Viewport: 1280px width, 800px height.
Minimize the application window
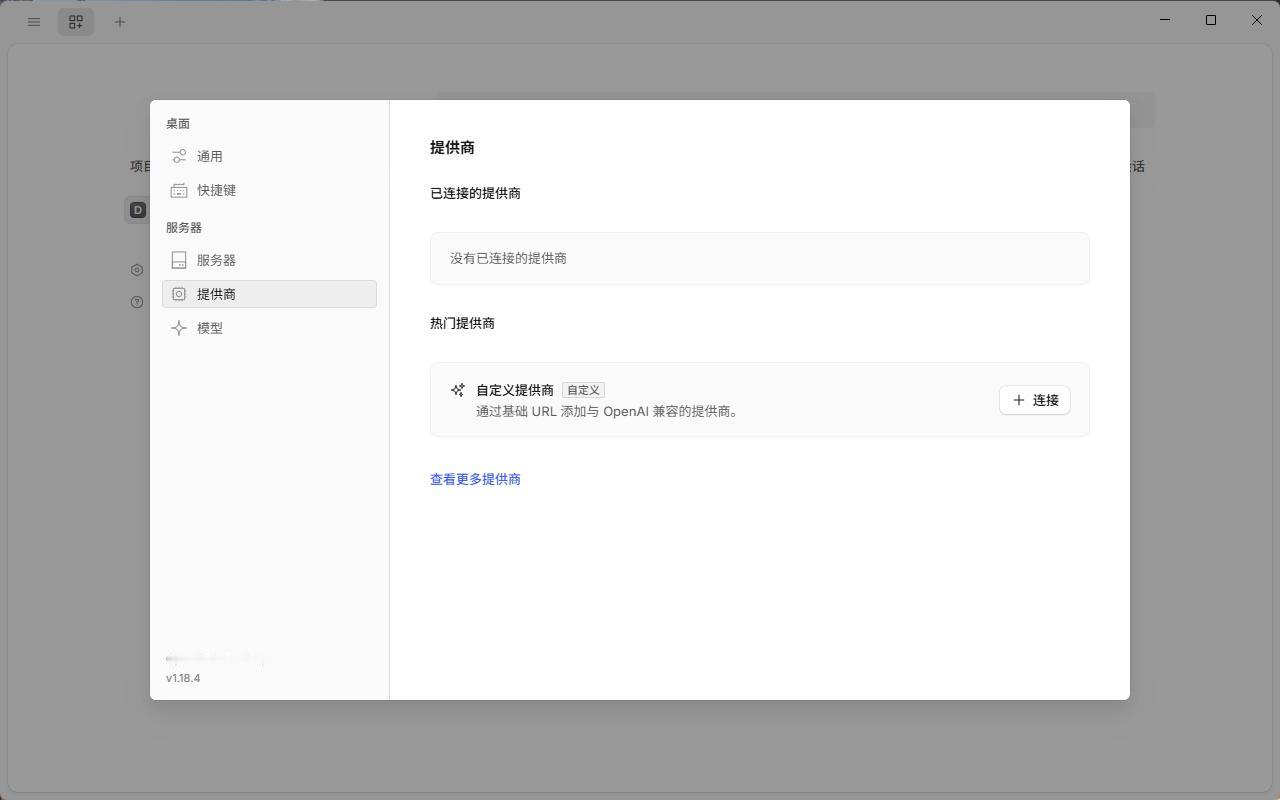[x=1165, y=20]
